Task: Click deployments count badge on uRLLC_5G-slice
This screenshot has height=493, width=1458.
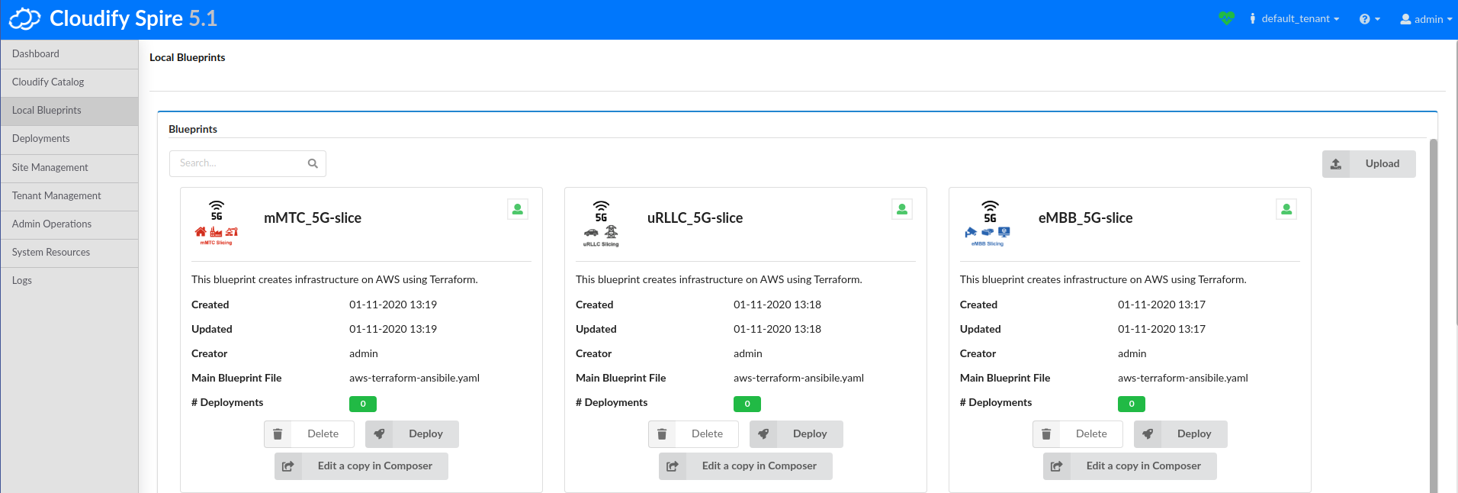Action: tap(747, 404)
